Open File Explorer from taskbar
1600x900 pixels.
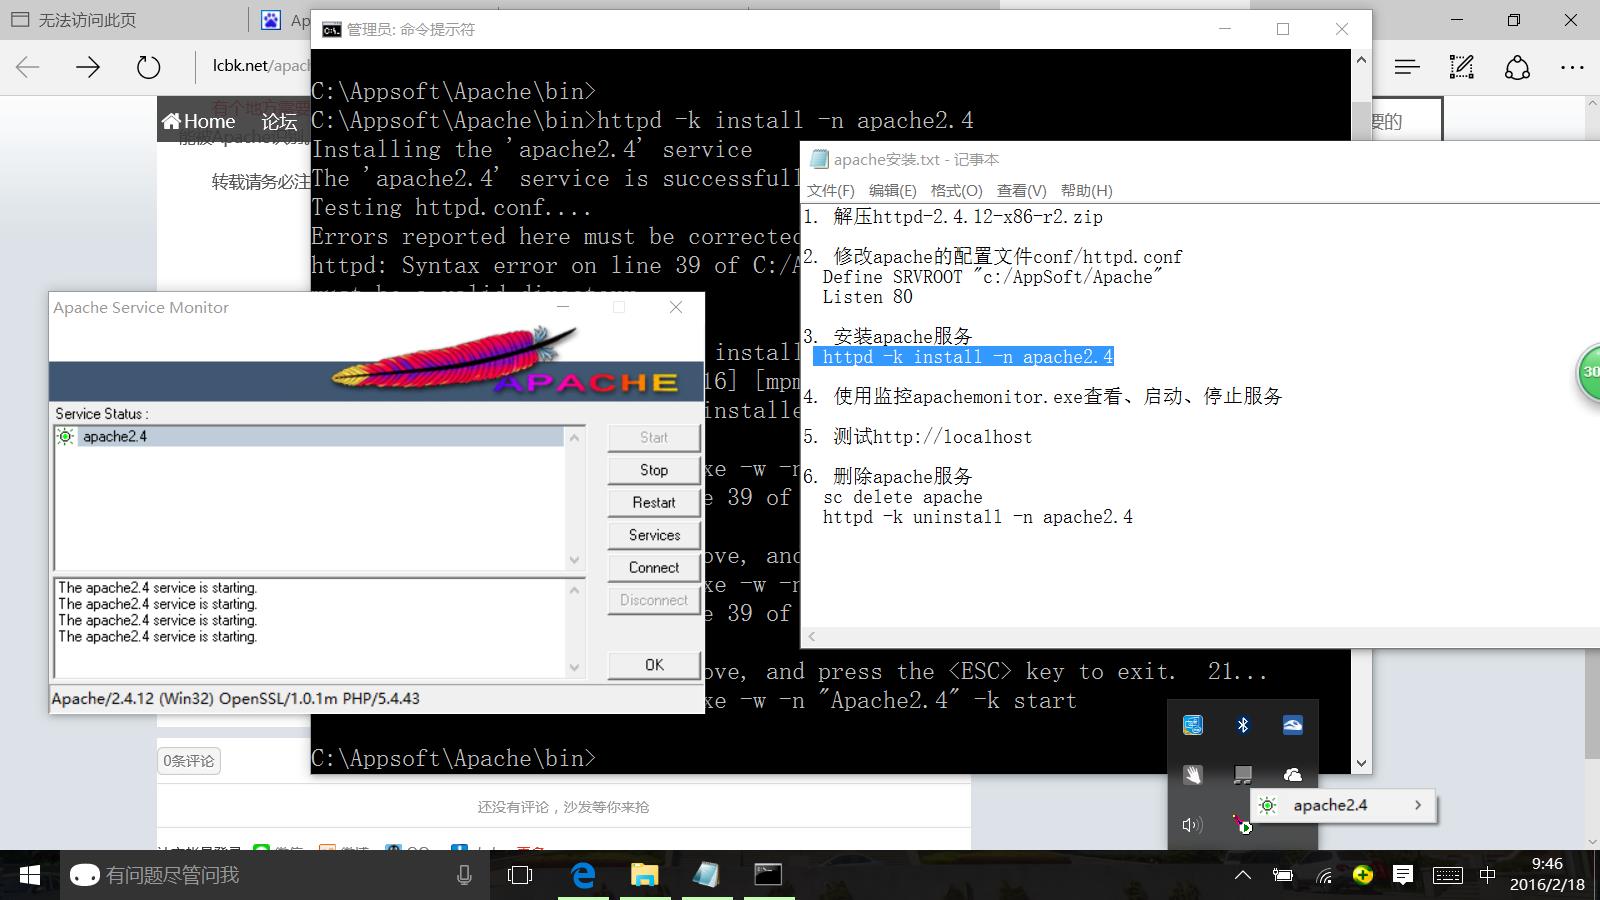click(x=644, y=875)
